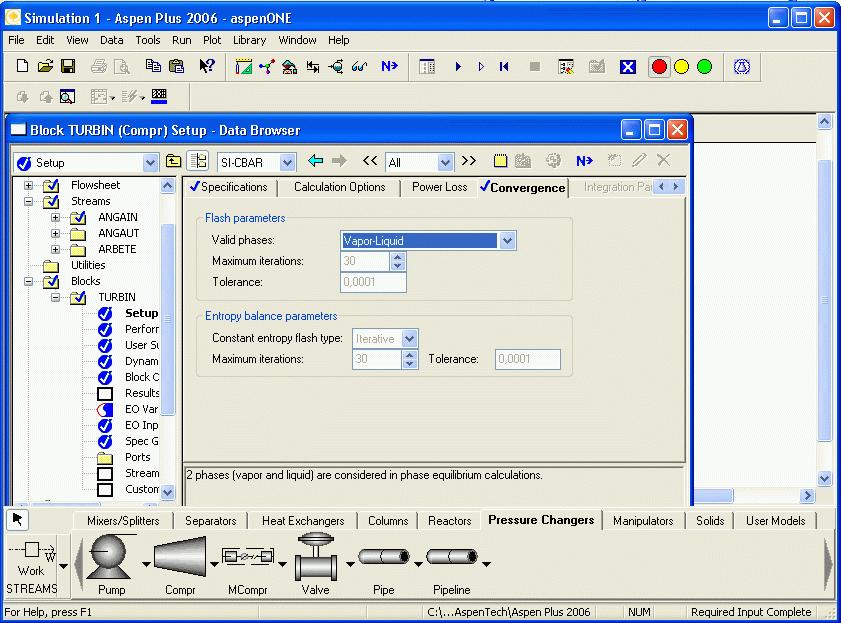Collapse the Streams tree node
This screenshot has height=623, width=841.
point(28,202)
